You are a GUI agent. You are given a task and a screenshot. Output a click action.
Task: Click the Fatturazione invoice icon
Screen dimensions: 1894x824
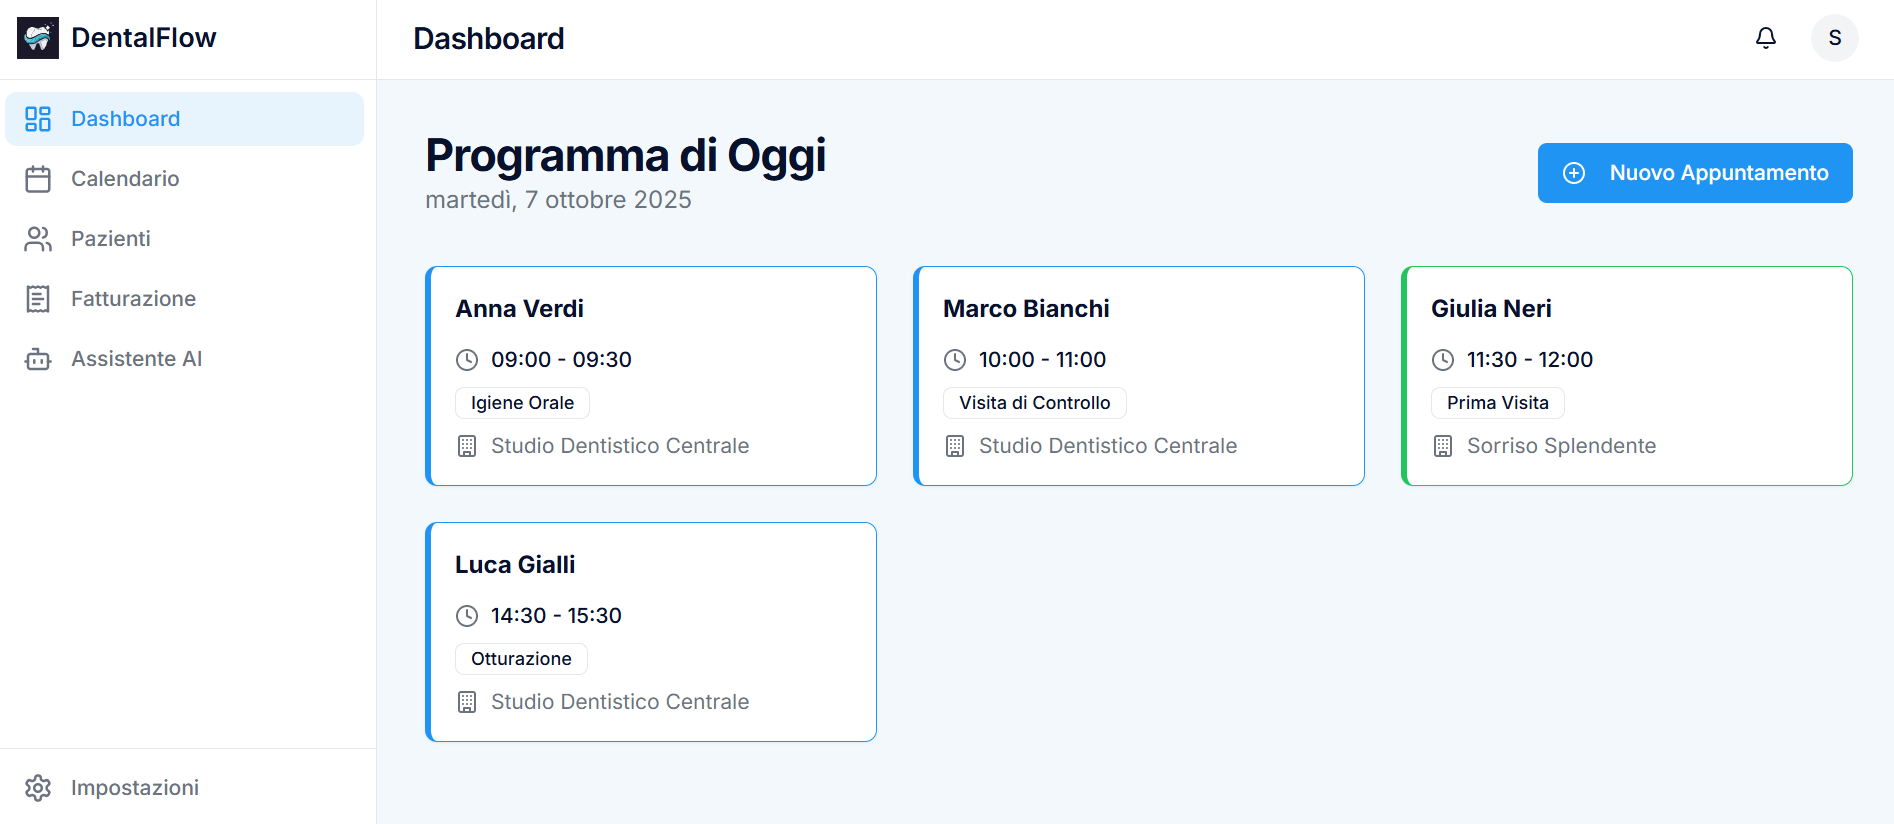(x=38, y=298)
